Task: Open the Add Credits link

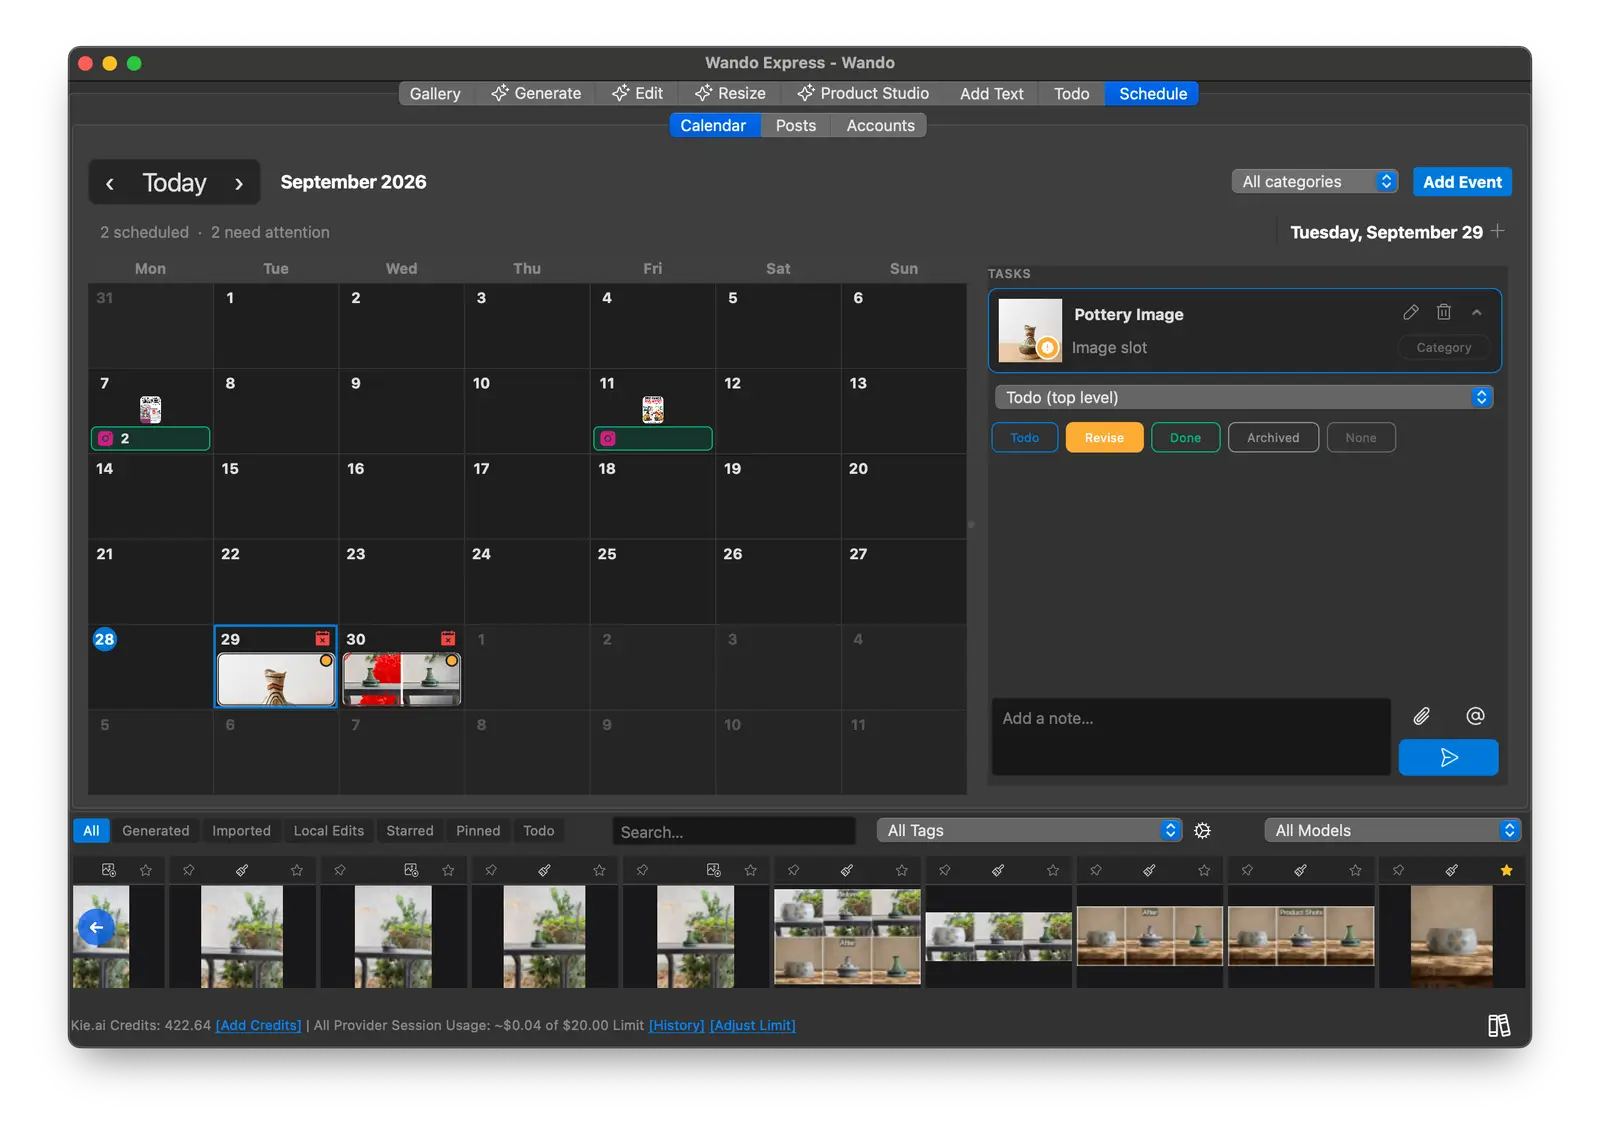Action: (258, 1025)
